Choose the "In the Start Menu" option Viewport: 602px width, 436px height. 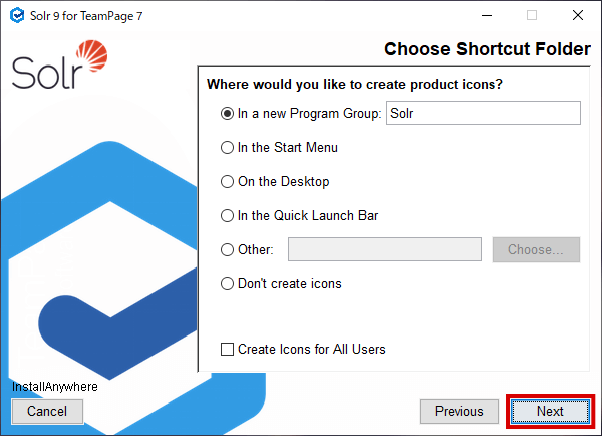[x=227, y=148]
